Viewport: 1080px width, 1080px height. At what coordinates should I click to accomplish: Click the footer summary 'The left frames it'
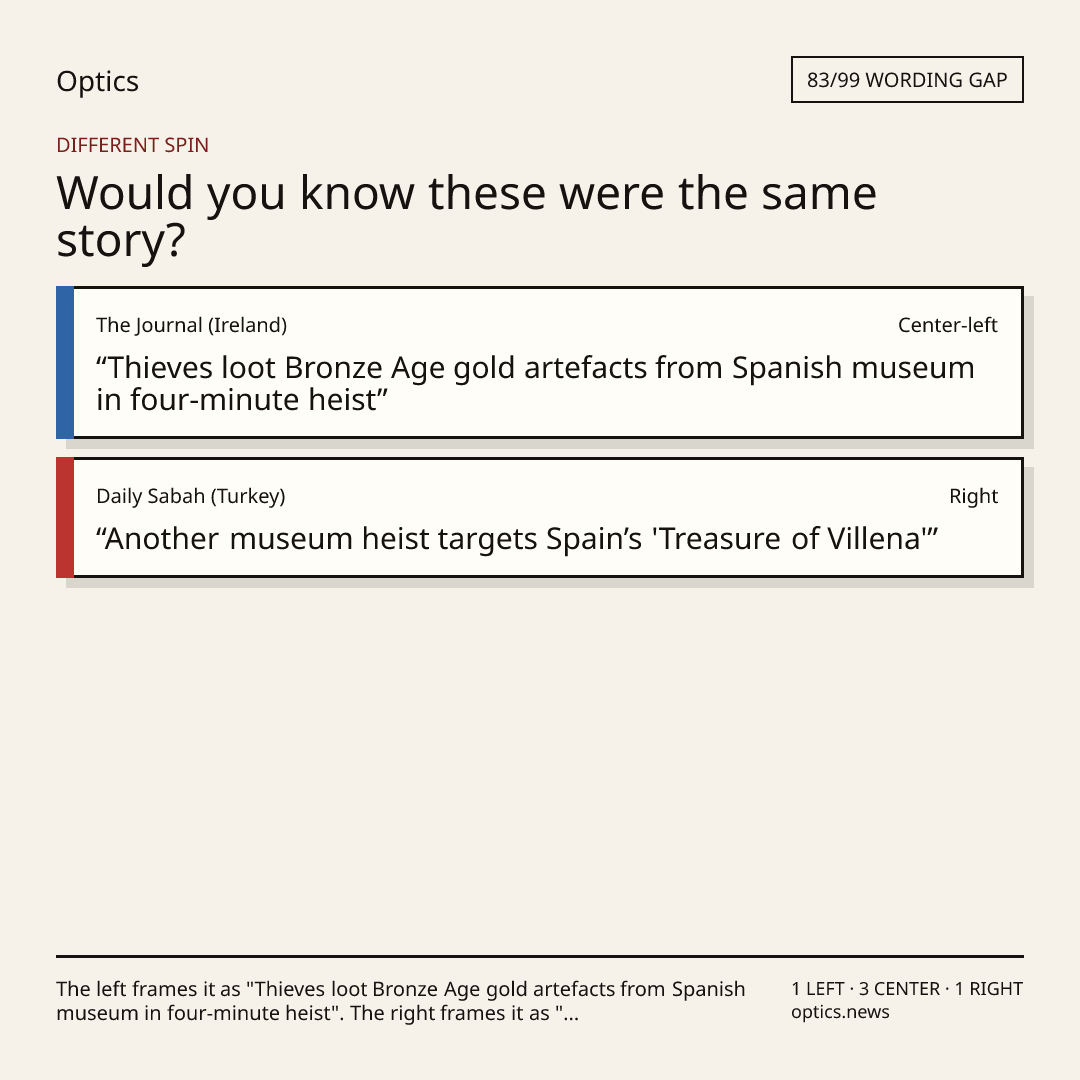click(x=401, y=1001)
